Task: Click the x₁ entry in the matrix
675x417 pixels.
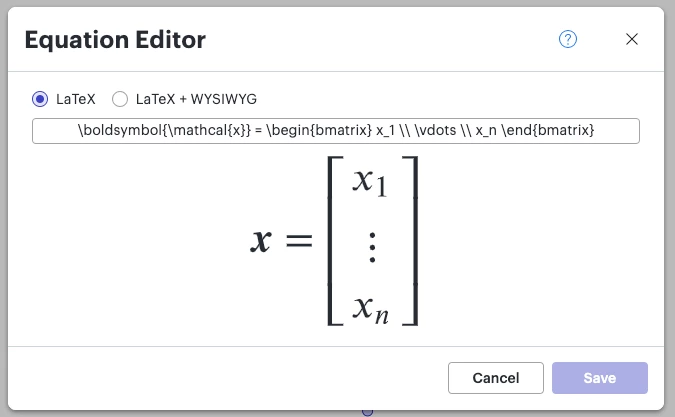Action: [370, 182]
